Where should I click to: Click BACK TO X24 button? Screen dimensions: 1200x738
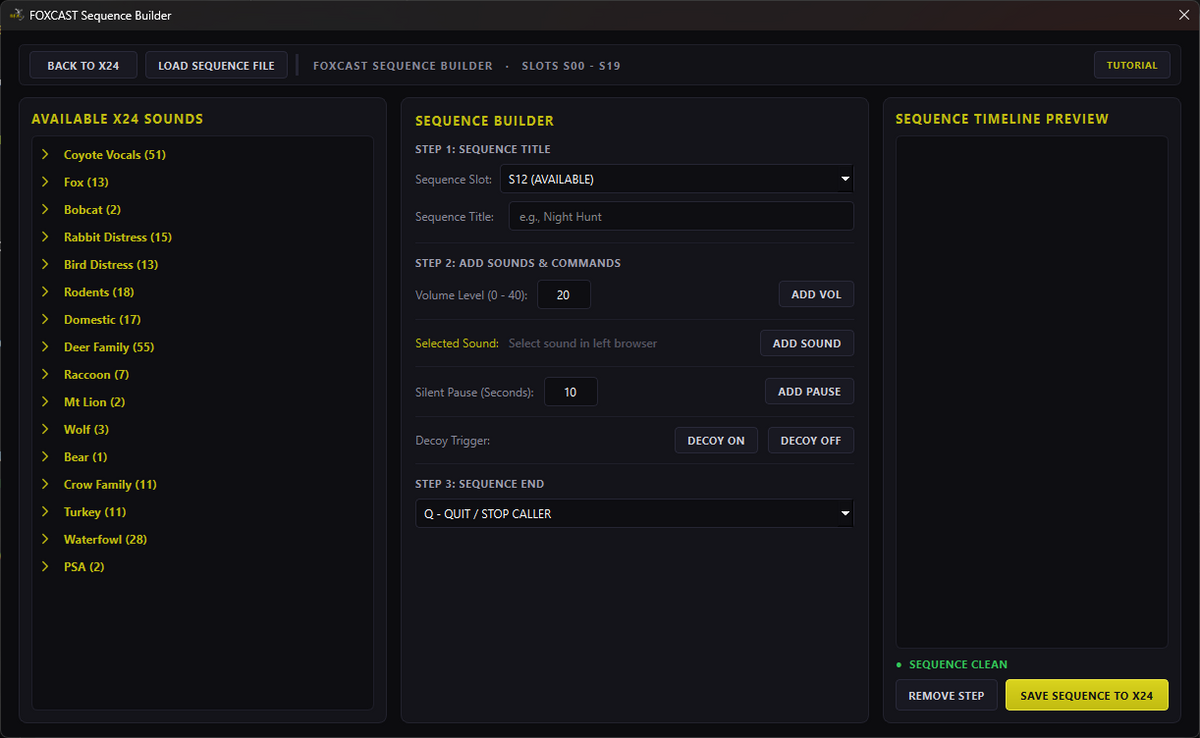click(83, 65)
